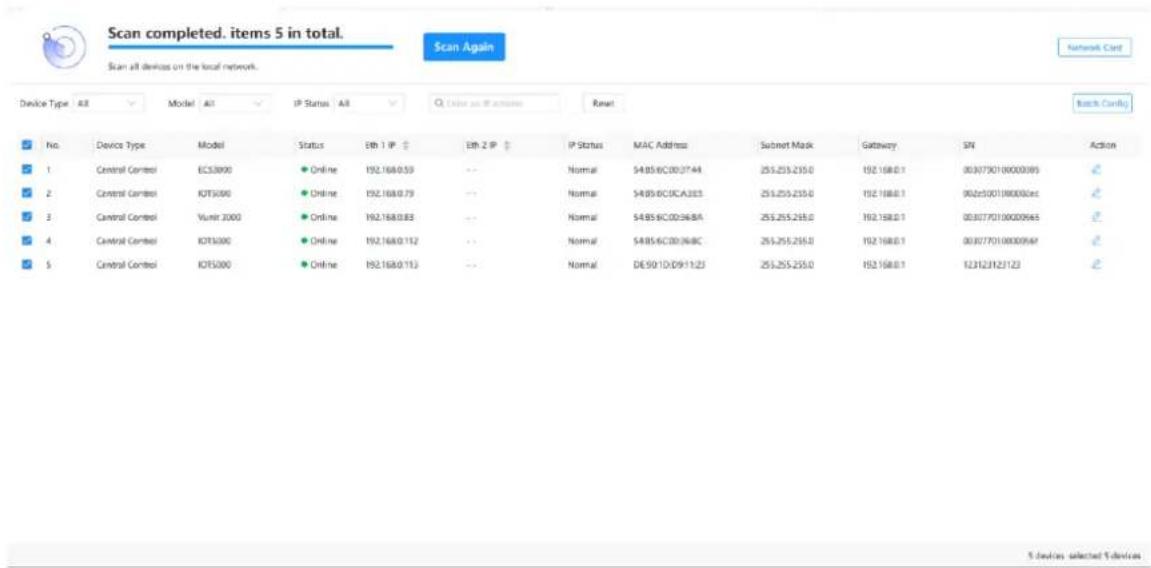Click the SN value 123123123123

pyautogui.click(x=991, y=263)
